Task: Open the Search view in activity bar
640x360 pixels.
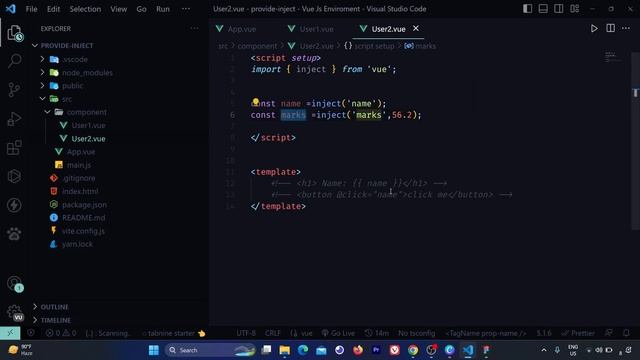Action: click(x=14, y=61)
